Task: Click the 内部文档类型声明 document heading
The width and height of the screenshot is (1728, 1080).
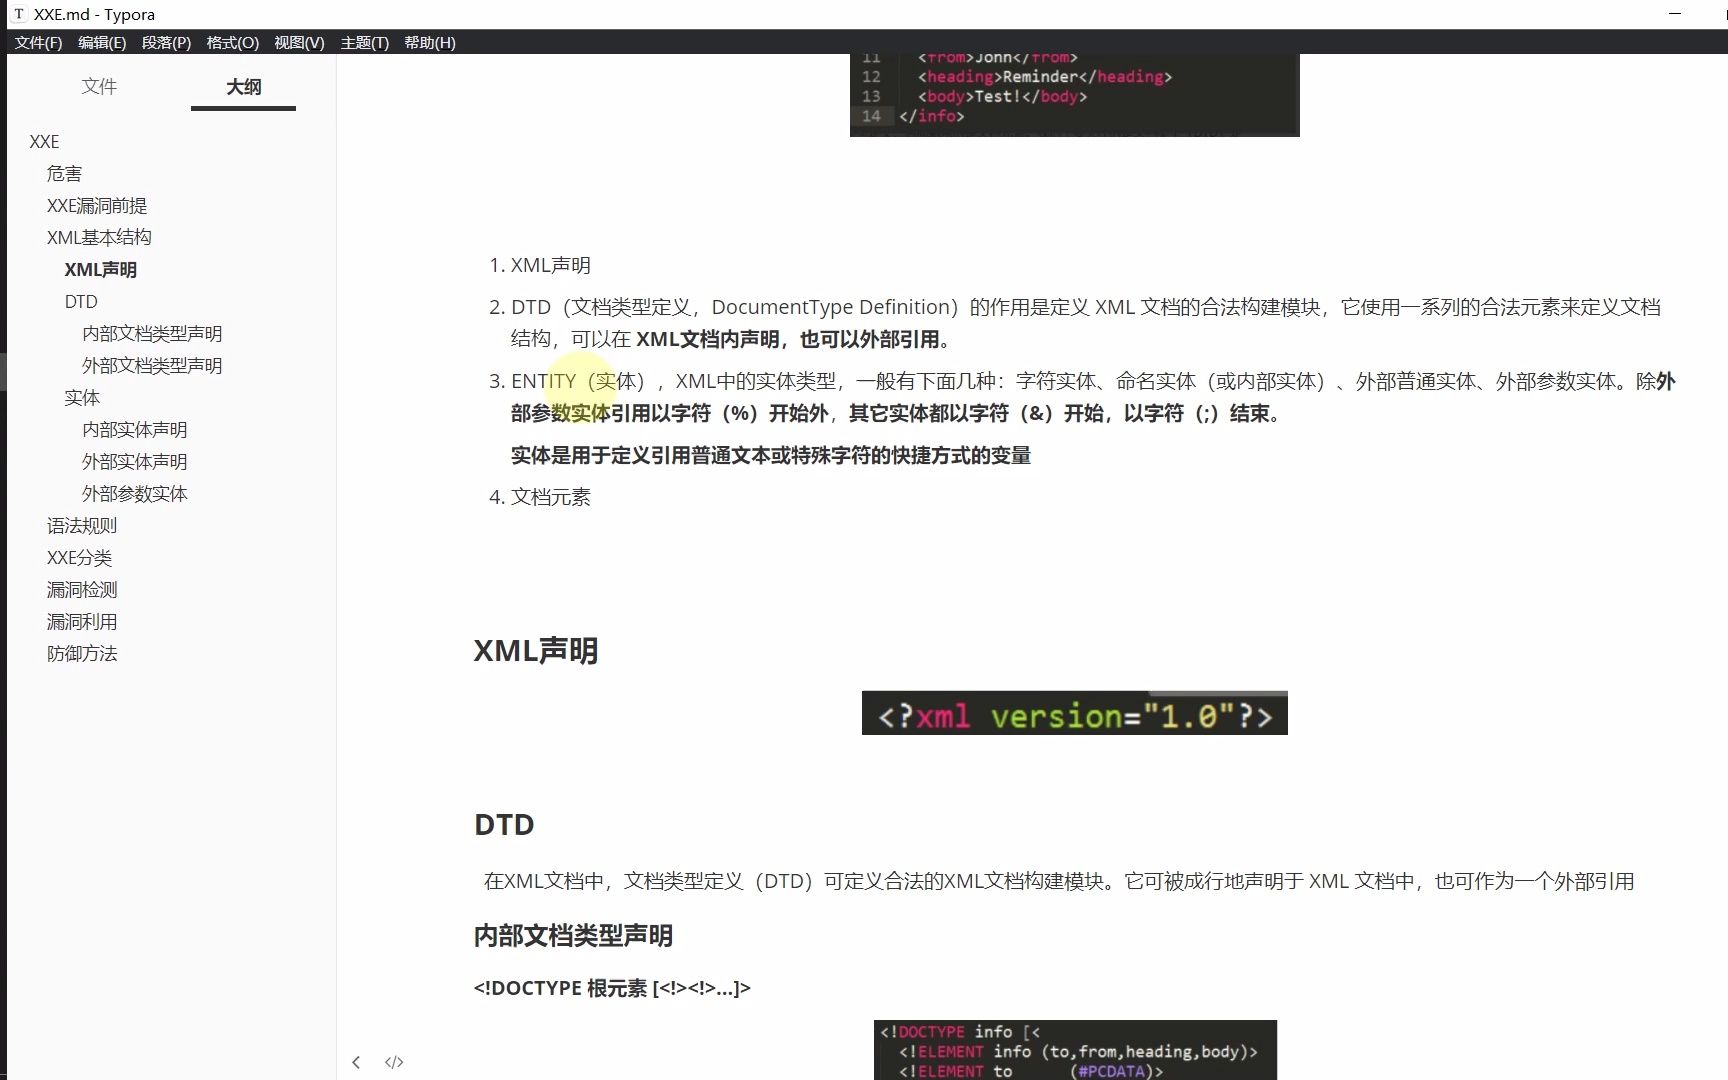Action: tap(573, 936)
